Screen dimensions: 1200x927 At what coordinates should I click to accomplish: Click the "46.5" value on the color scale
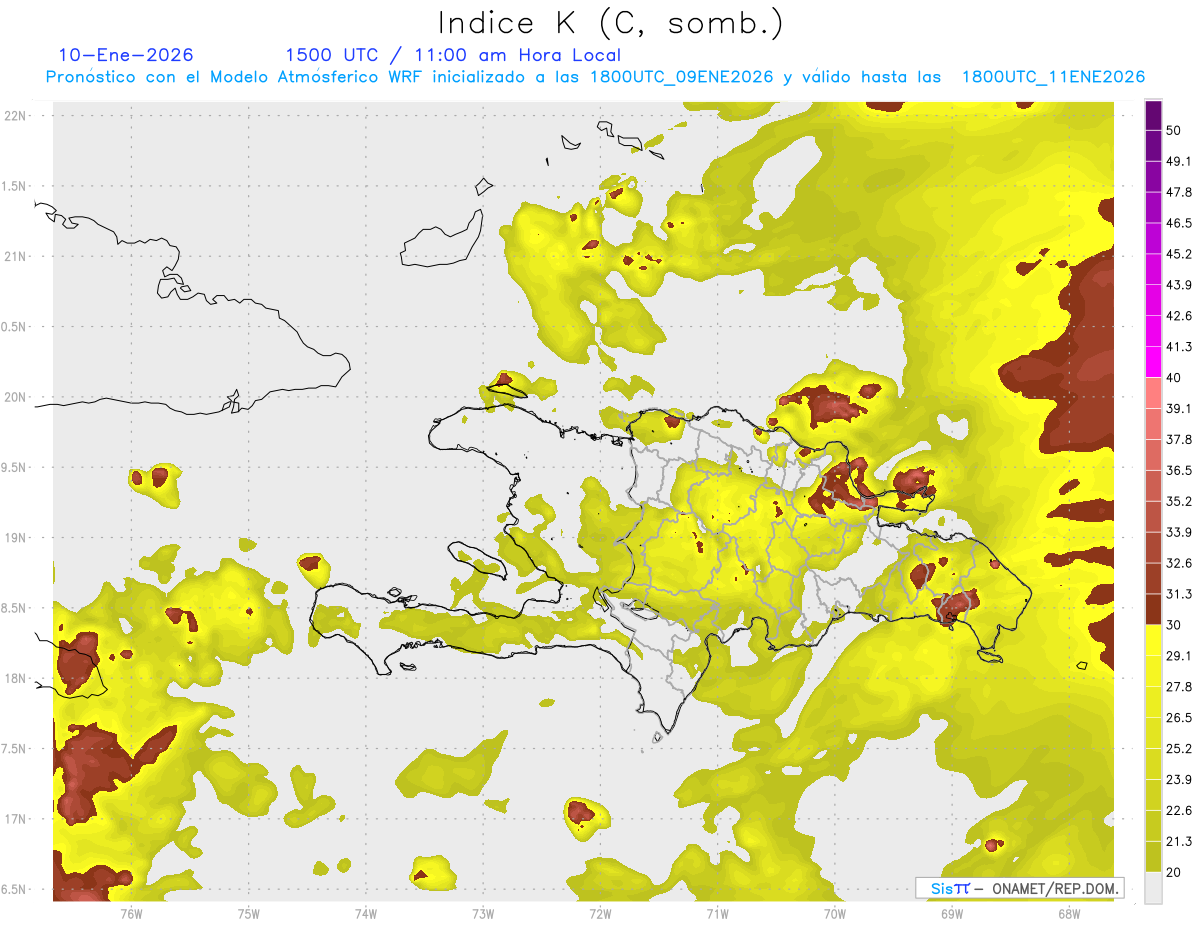click(1178, 223)
